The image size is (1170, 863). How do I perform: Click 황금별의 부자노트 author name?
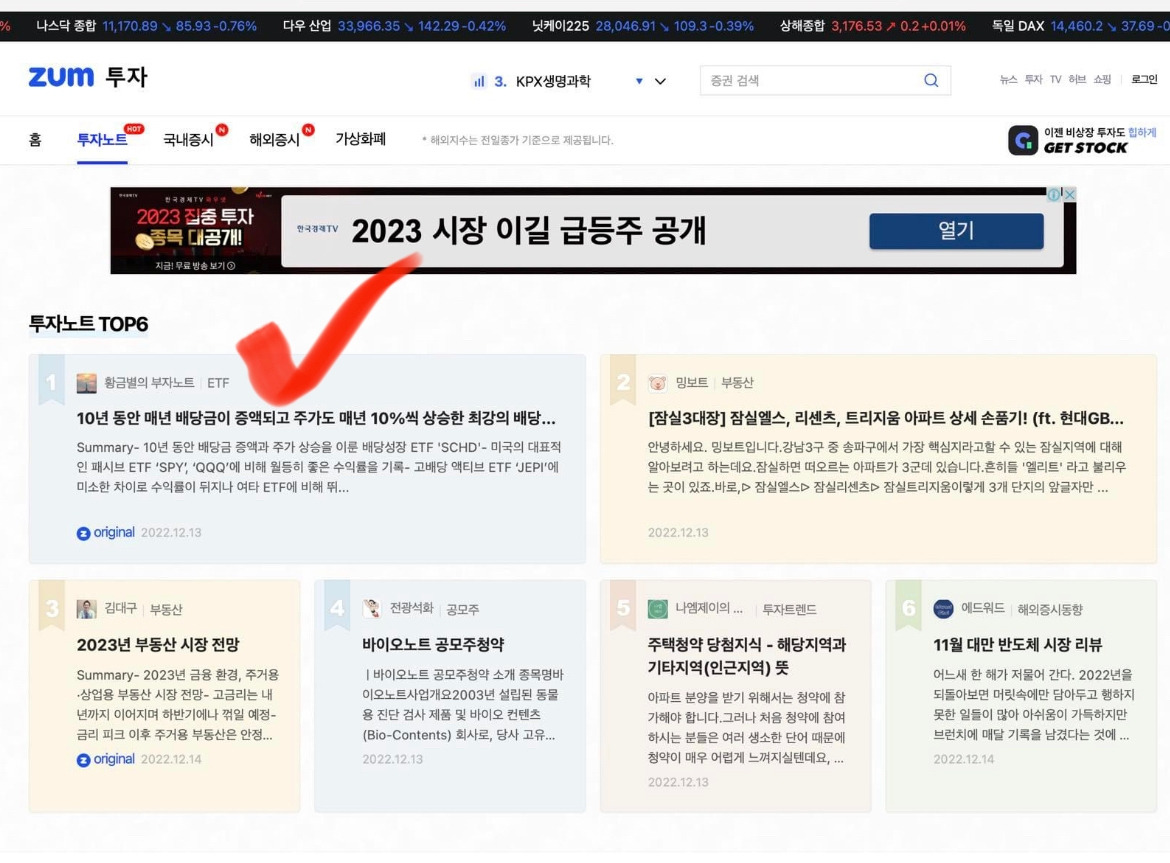[149, 383]
